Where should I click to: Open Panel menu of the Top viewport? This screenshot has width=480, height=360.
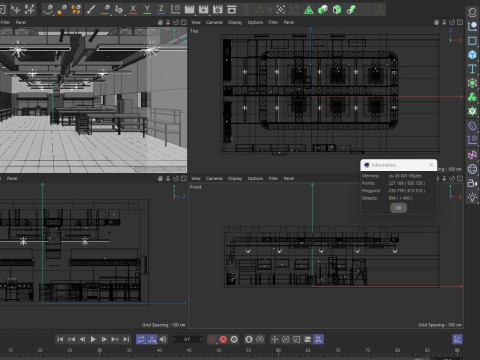coord(289,22)
